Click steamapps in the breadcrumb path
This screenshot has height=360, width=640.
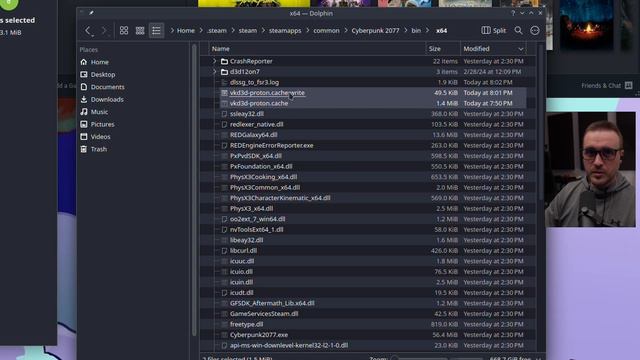point(285,31)
